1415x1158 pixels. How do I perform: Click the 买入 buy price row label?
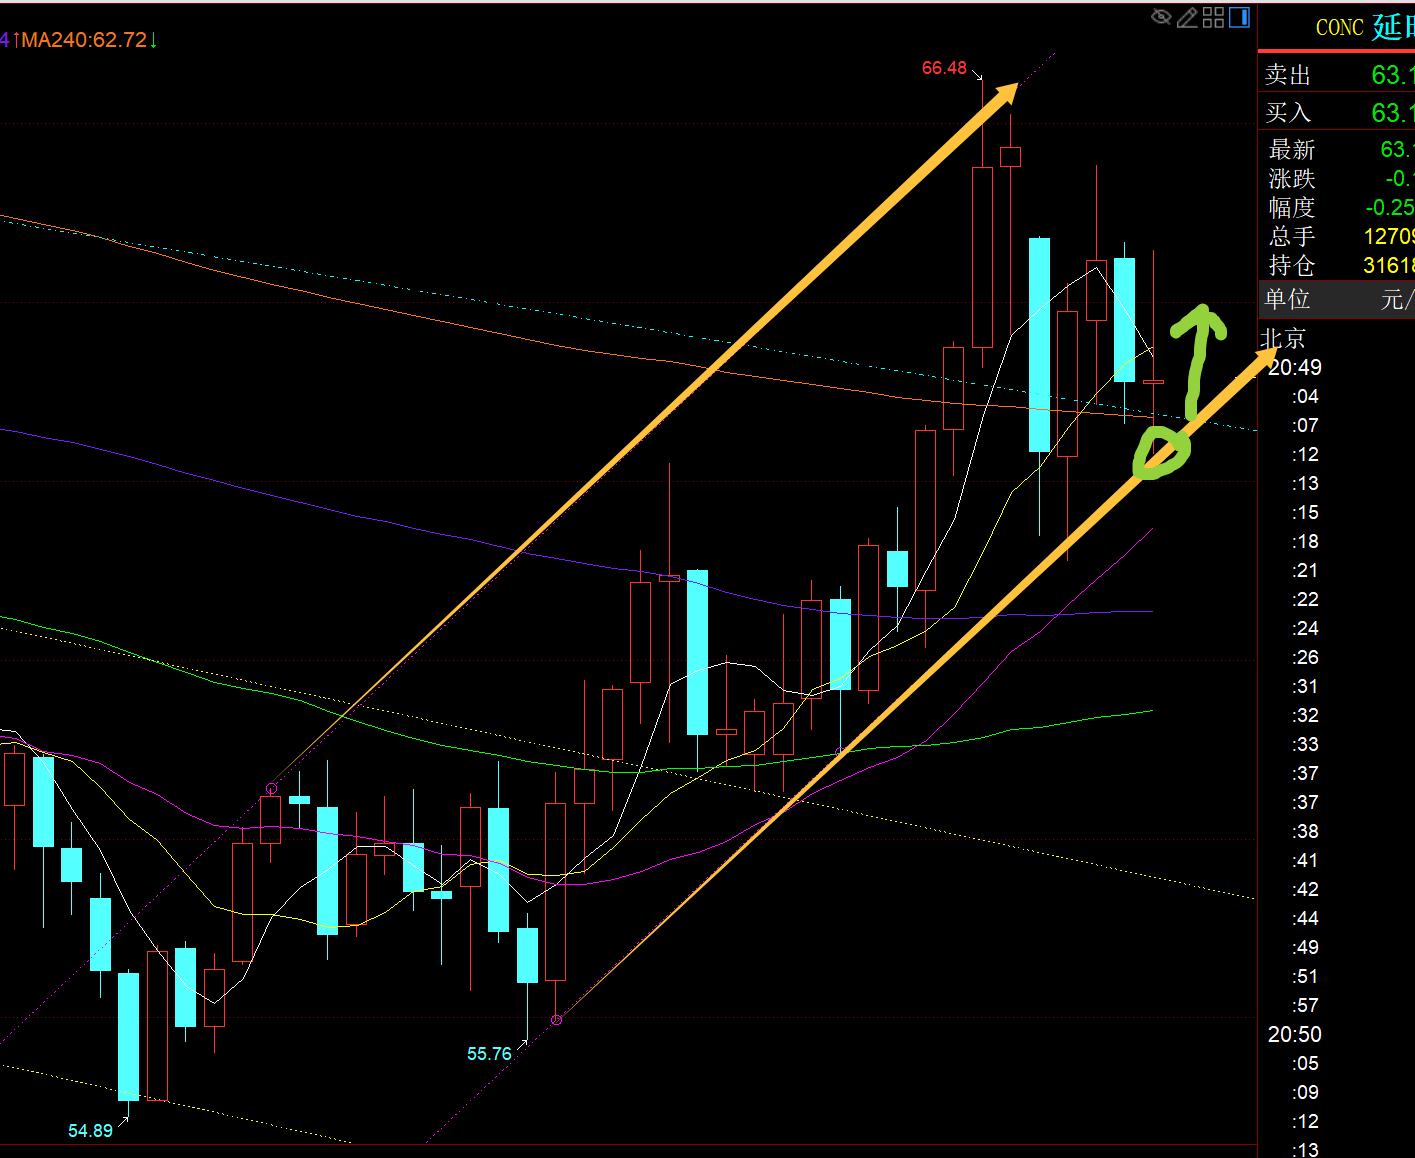1288,113
